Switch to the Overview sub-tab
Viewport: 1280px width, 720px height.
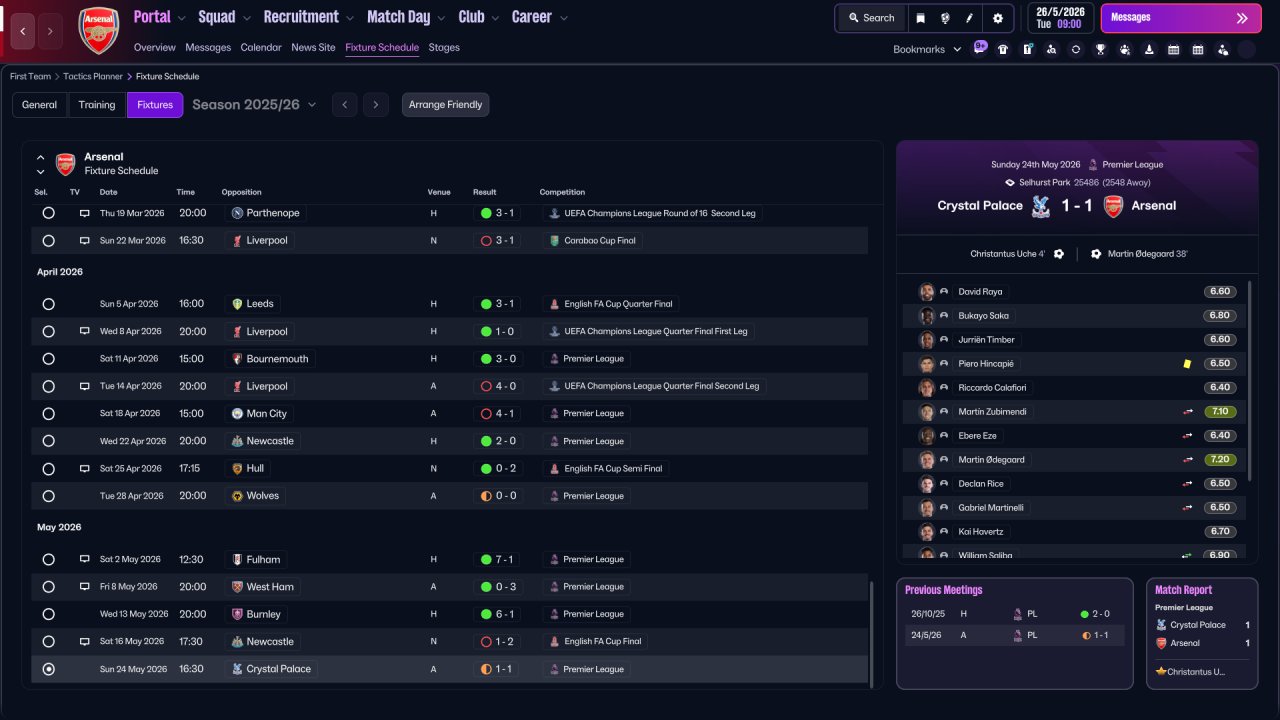154,48
